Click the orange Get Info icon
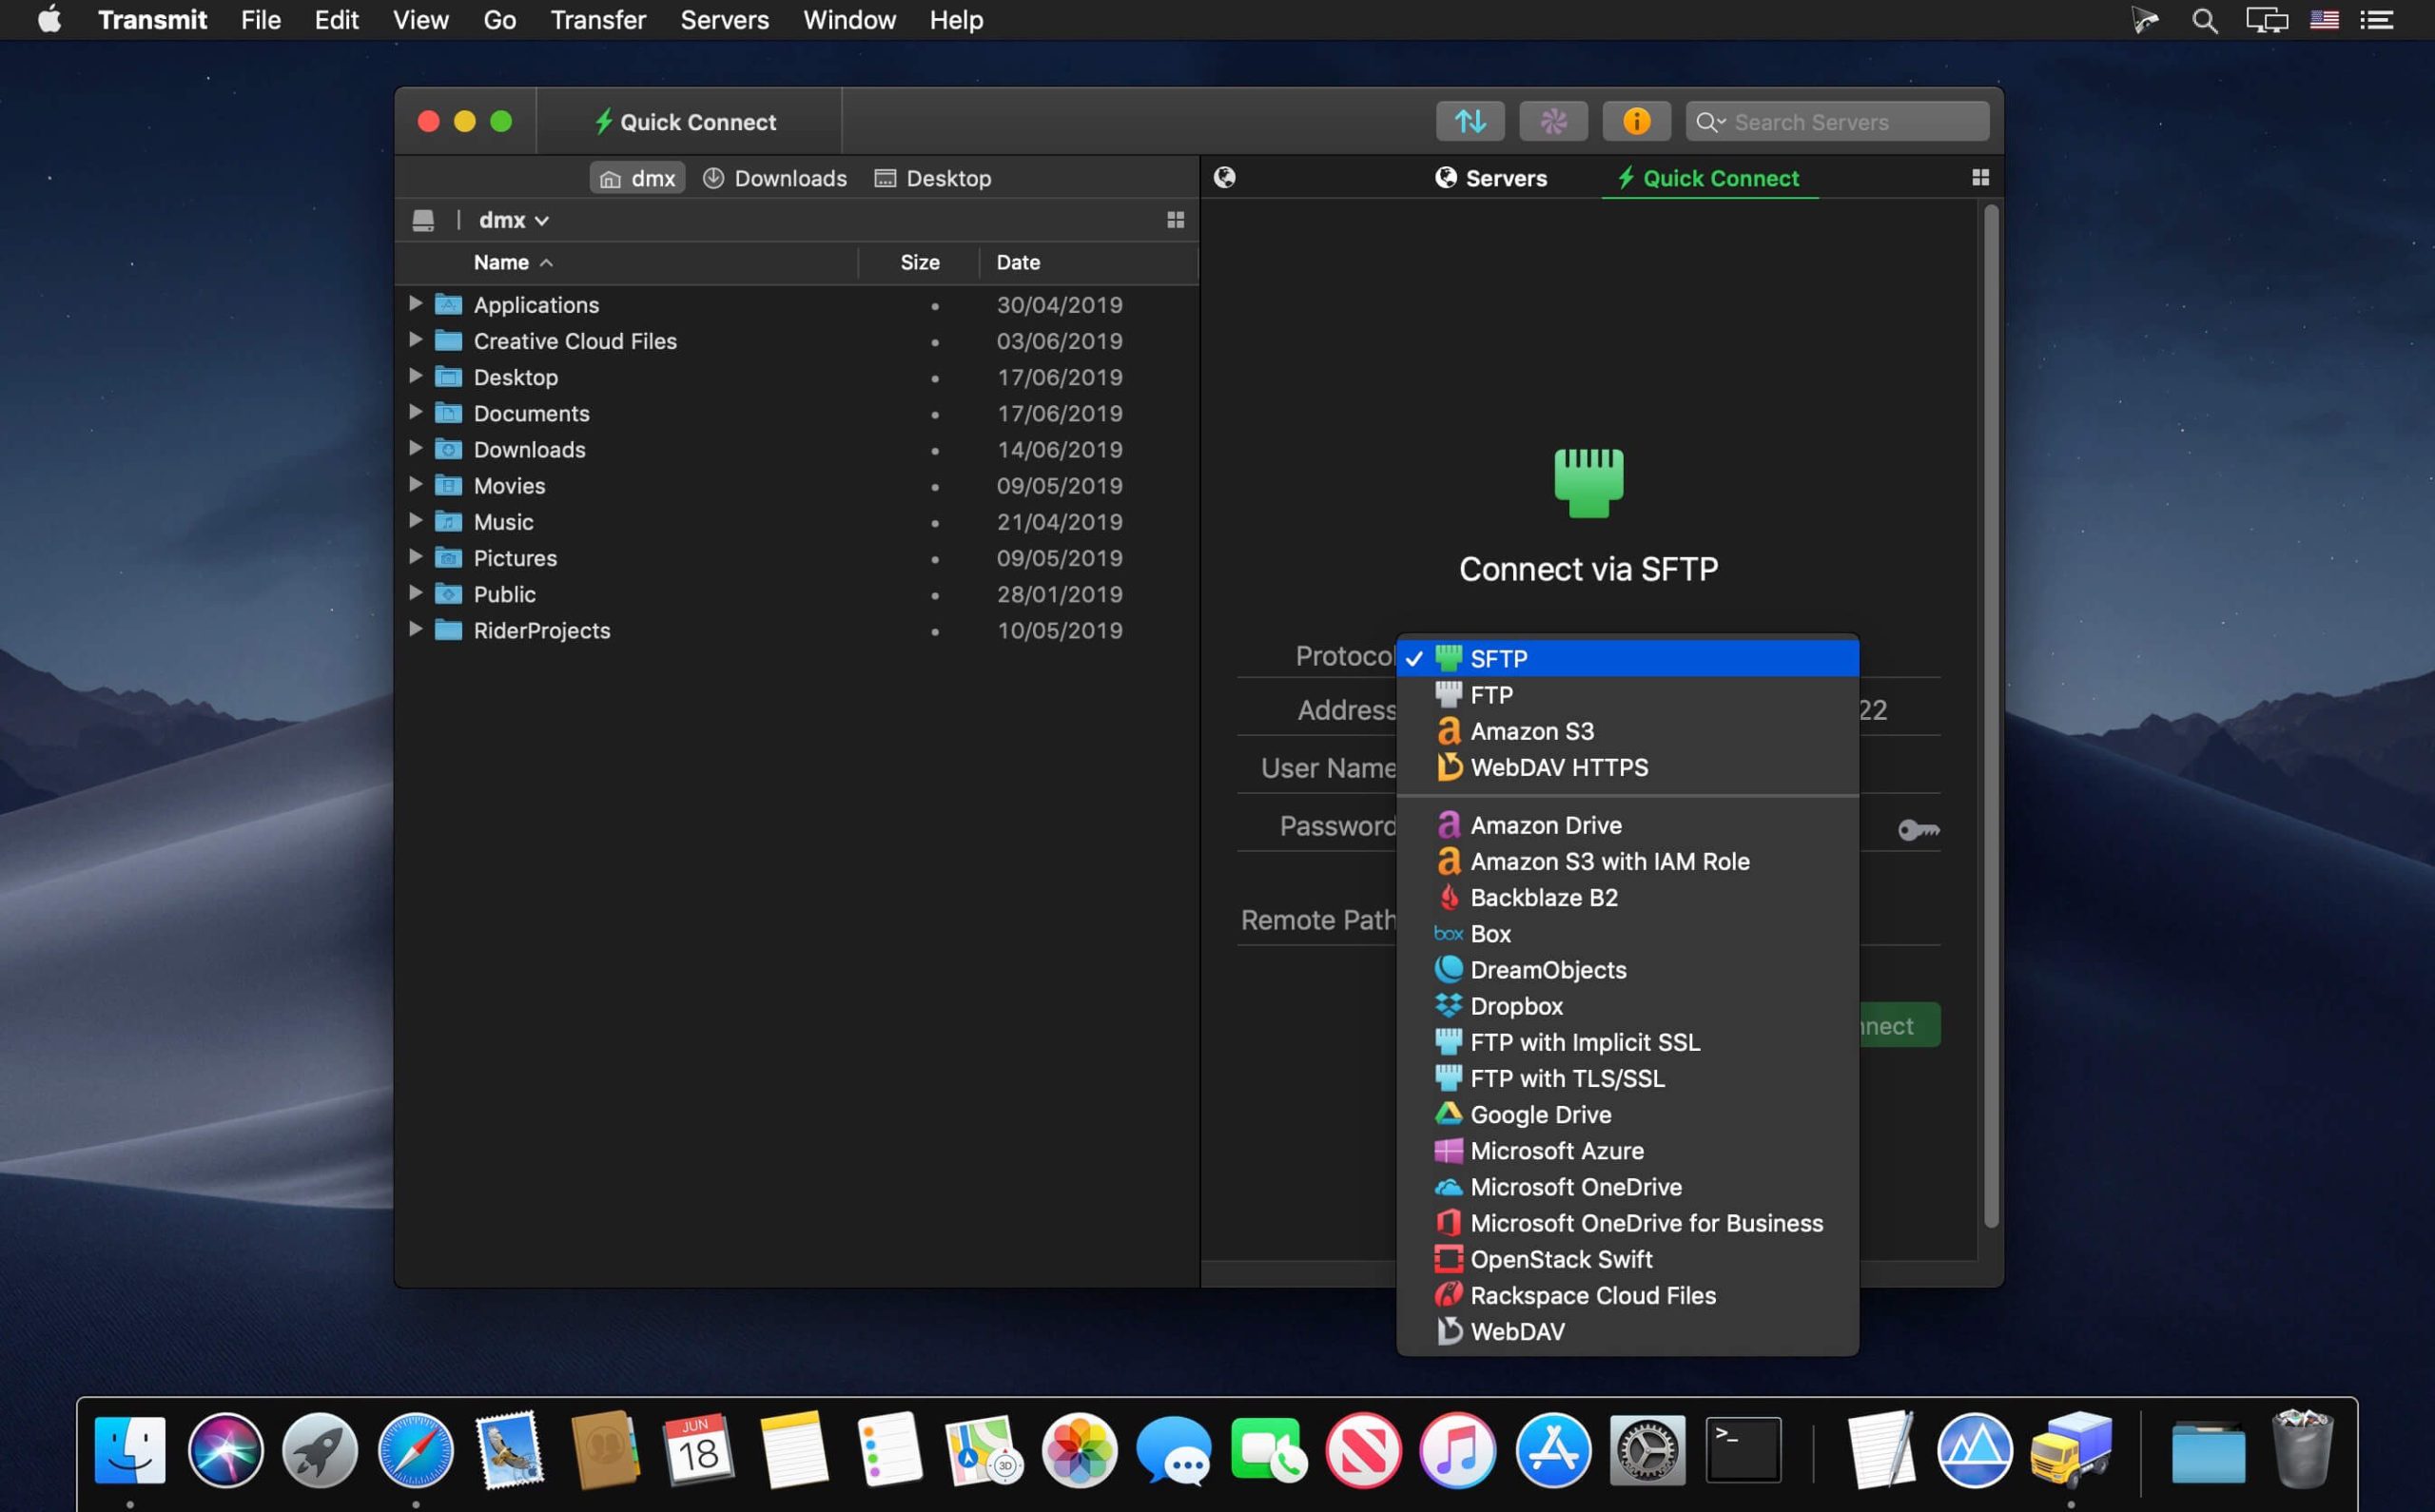This screenshot has height=1512, width=2435. 1637,121
